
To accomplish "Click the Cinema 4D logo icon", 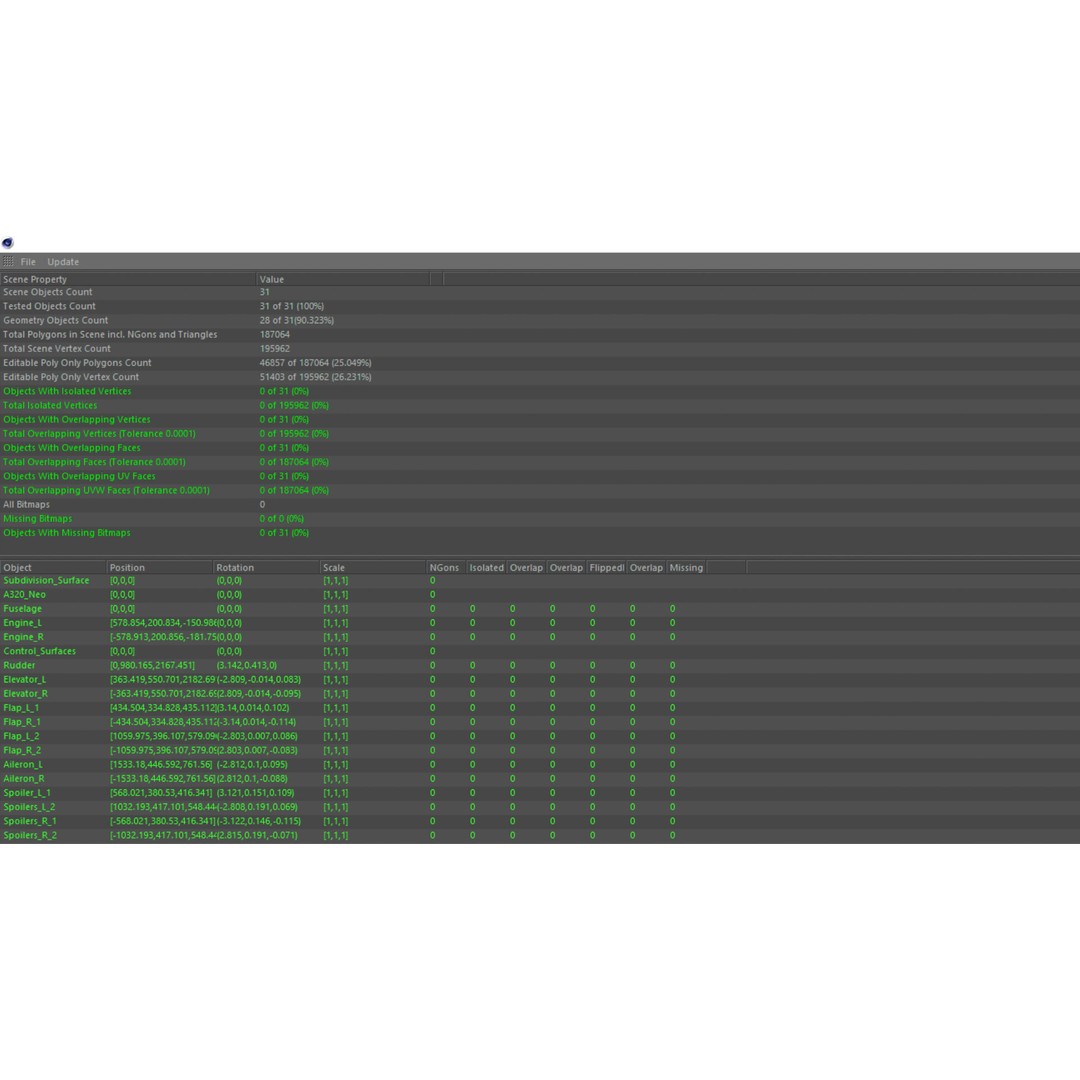I will coord(8,242).
